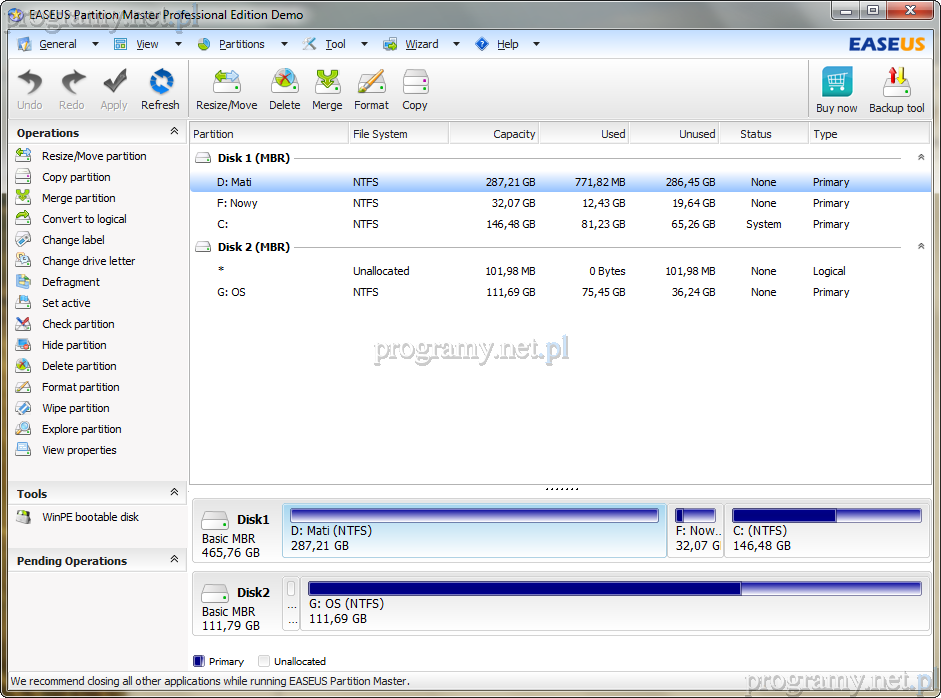Collapse the Operations panel

pyautogui.click(x=174, y=132)
